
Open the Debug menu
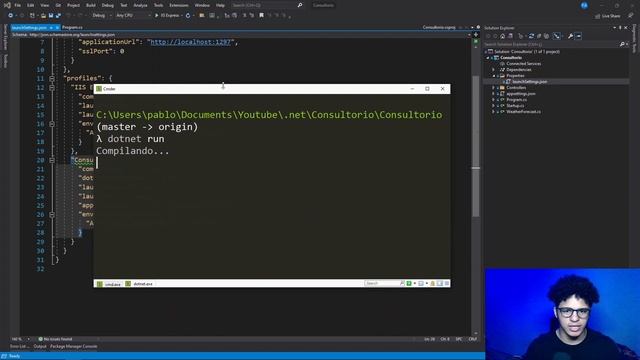tap(108, 5)
